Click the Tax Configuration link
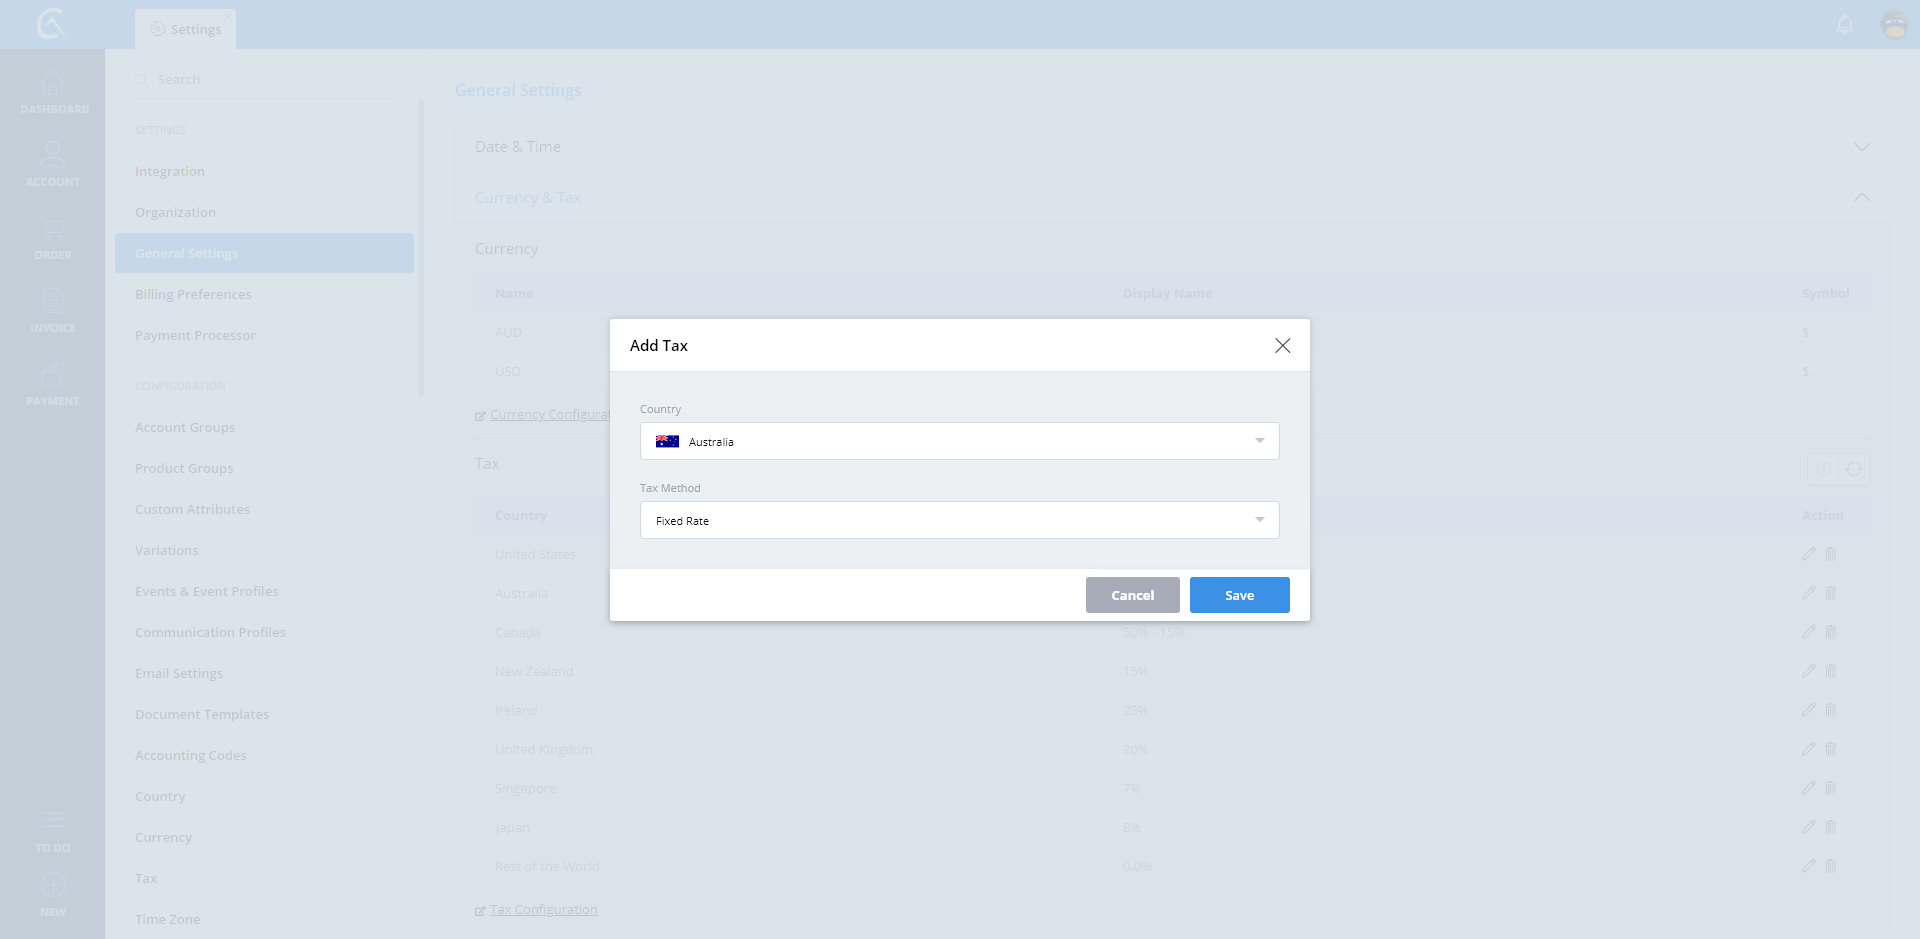This screenshot has height=939, width=1920. click(543, 910)
